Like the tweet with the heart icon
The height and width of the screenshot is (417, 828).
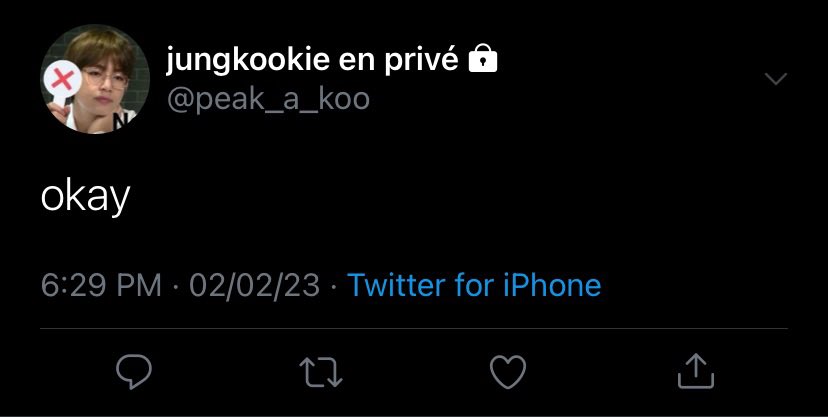click(508, 372)
